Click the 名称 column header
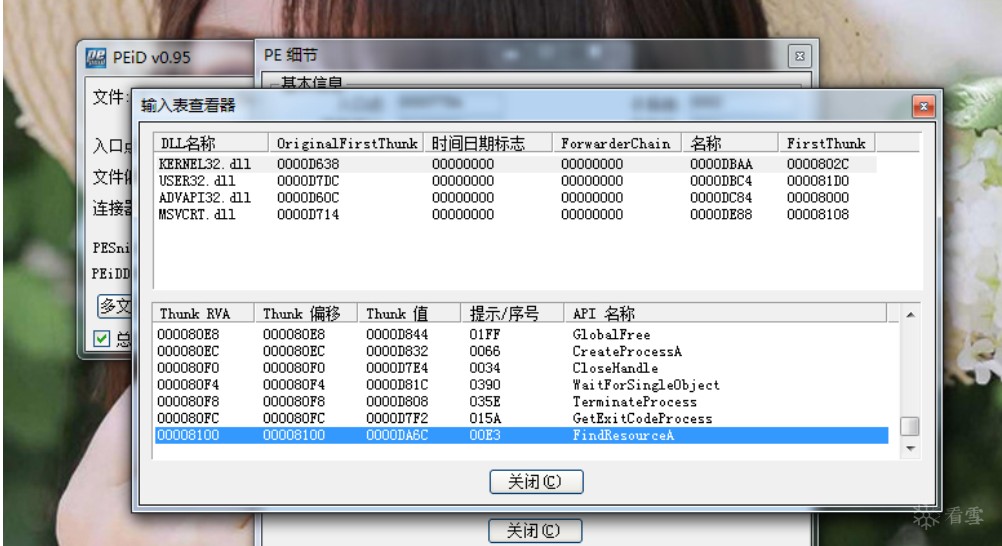The image size is (1002, 546). coord(730,143)
